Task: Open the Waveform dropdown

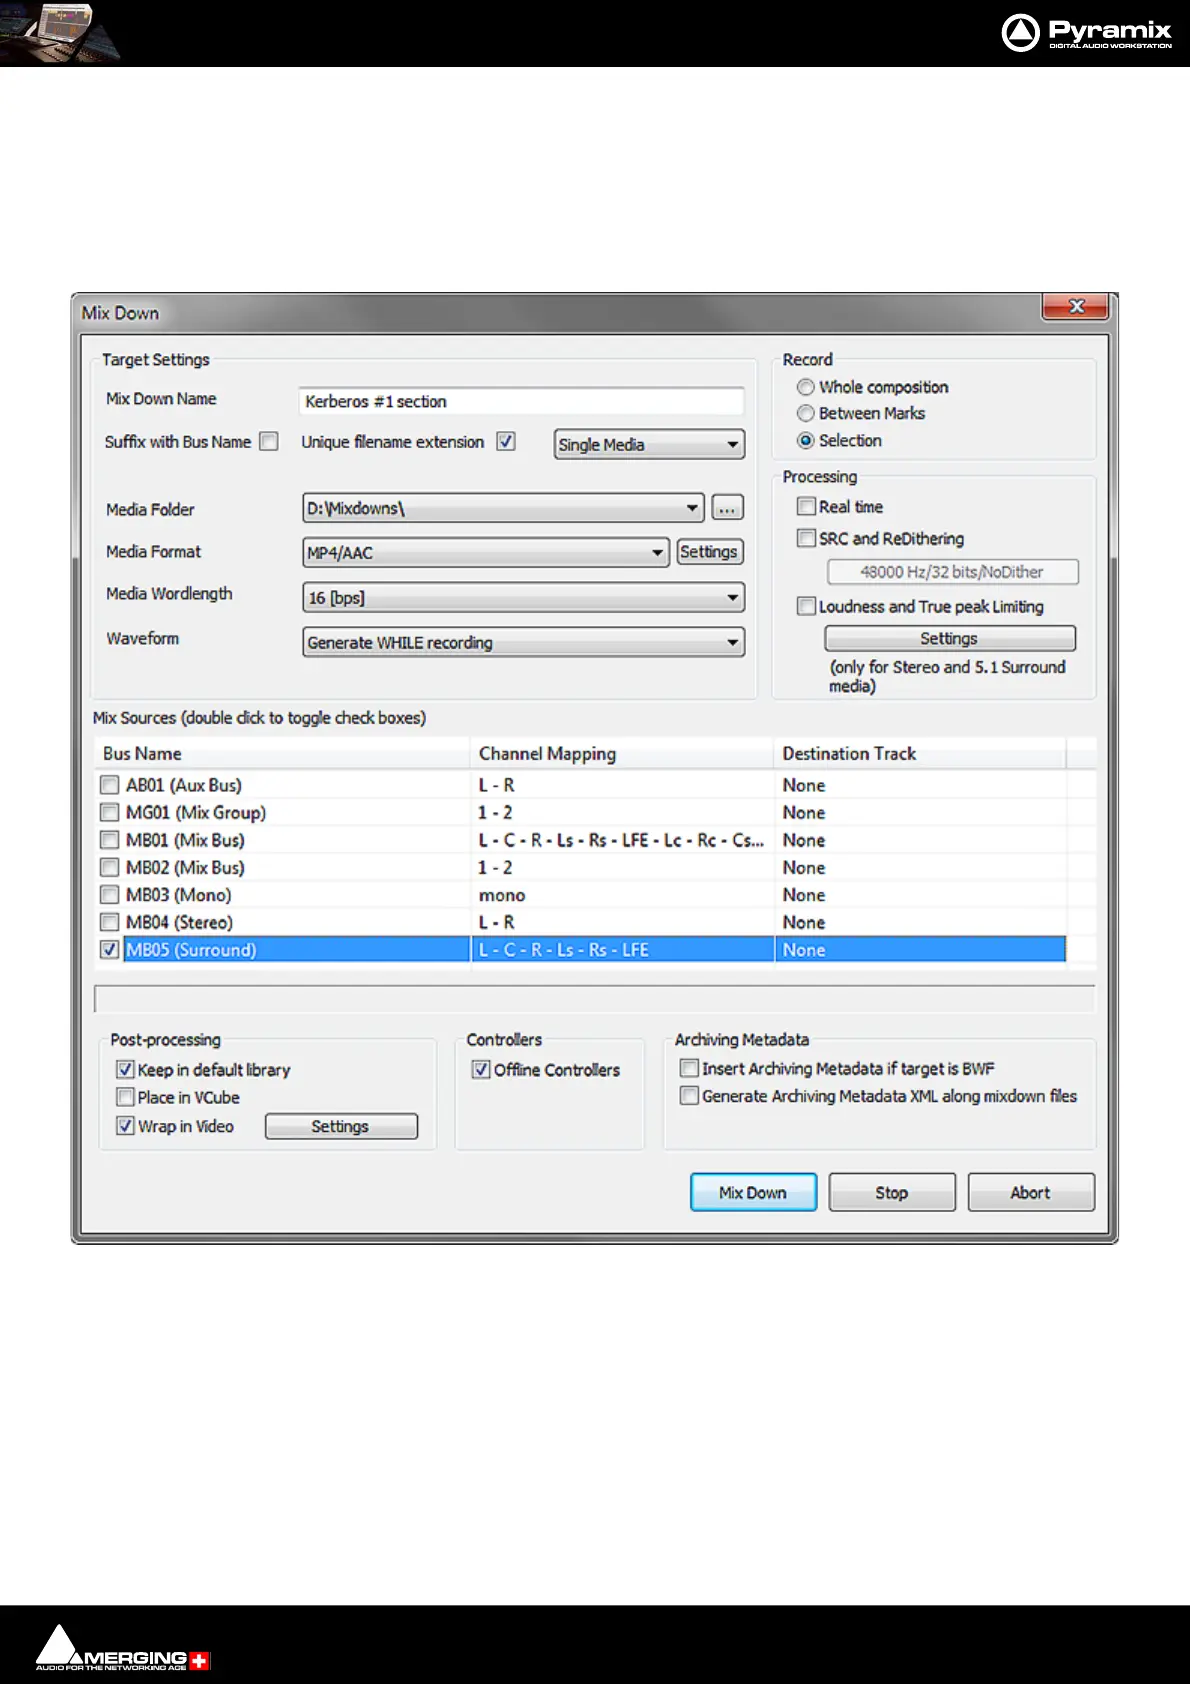Action: click(523, 642)
